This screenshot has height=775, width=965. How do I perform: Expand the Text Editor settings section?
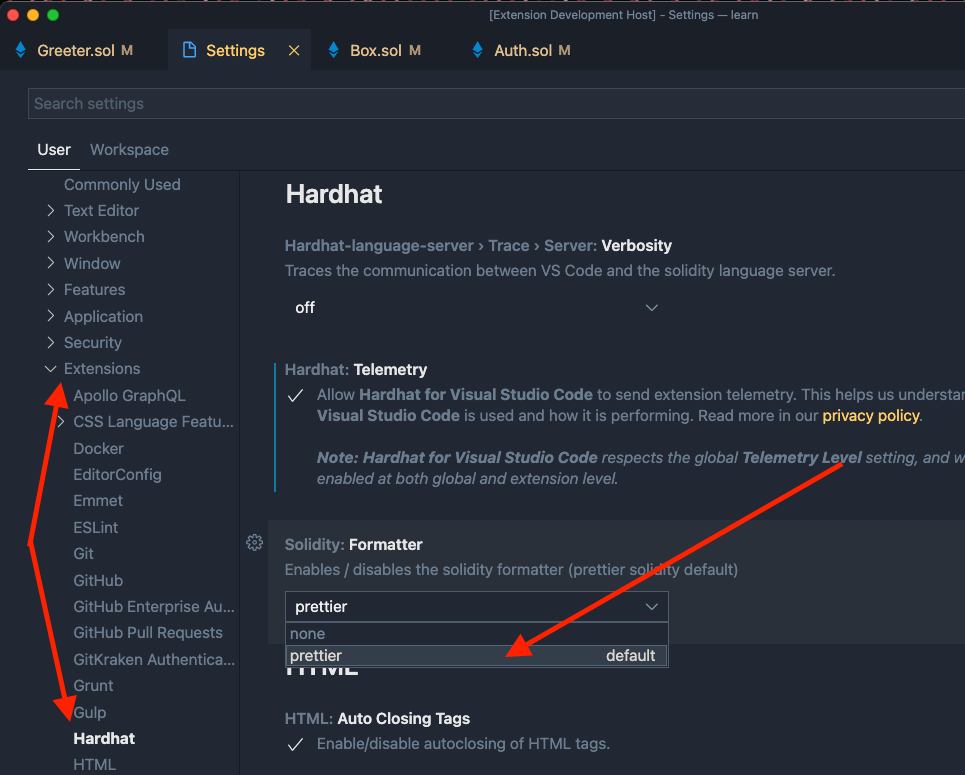click(50, 211)
